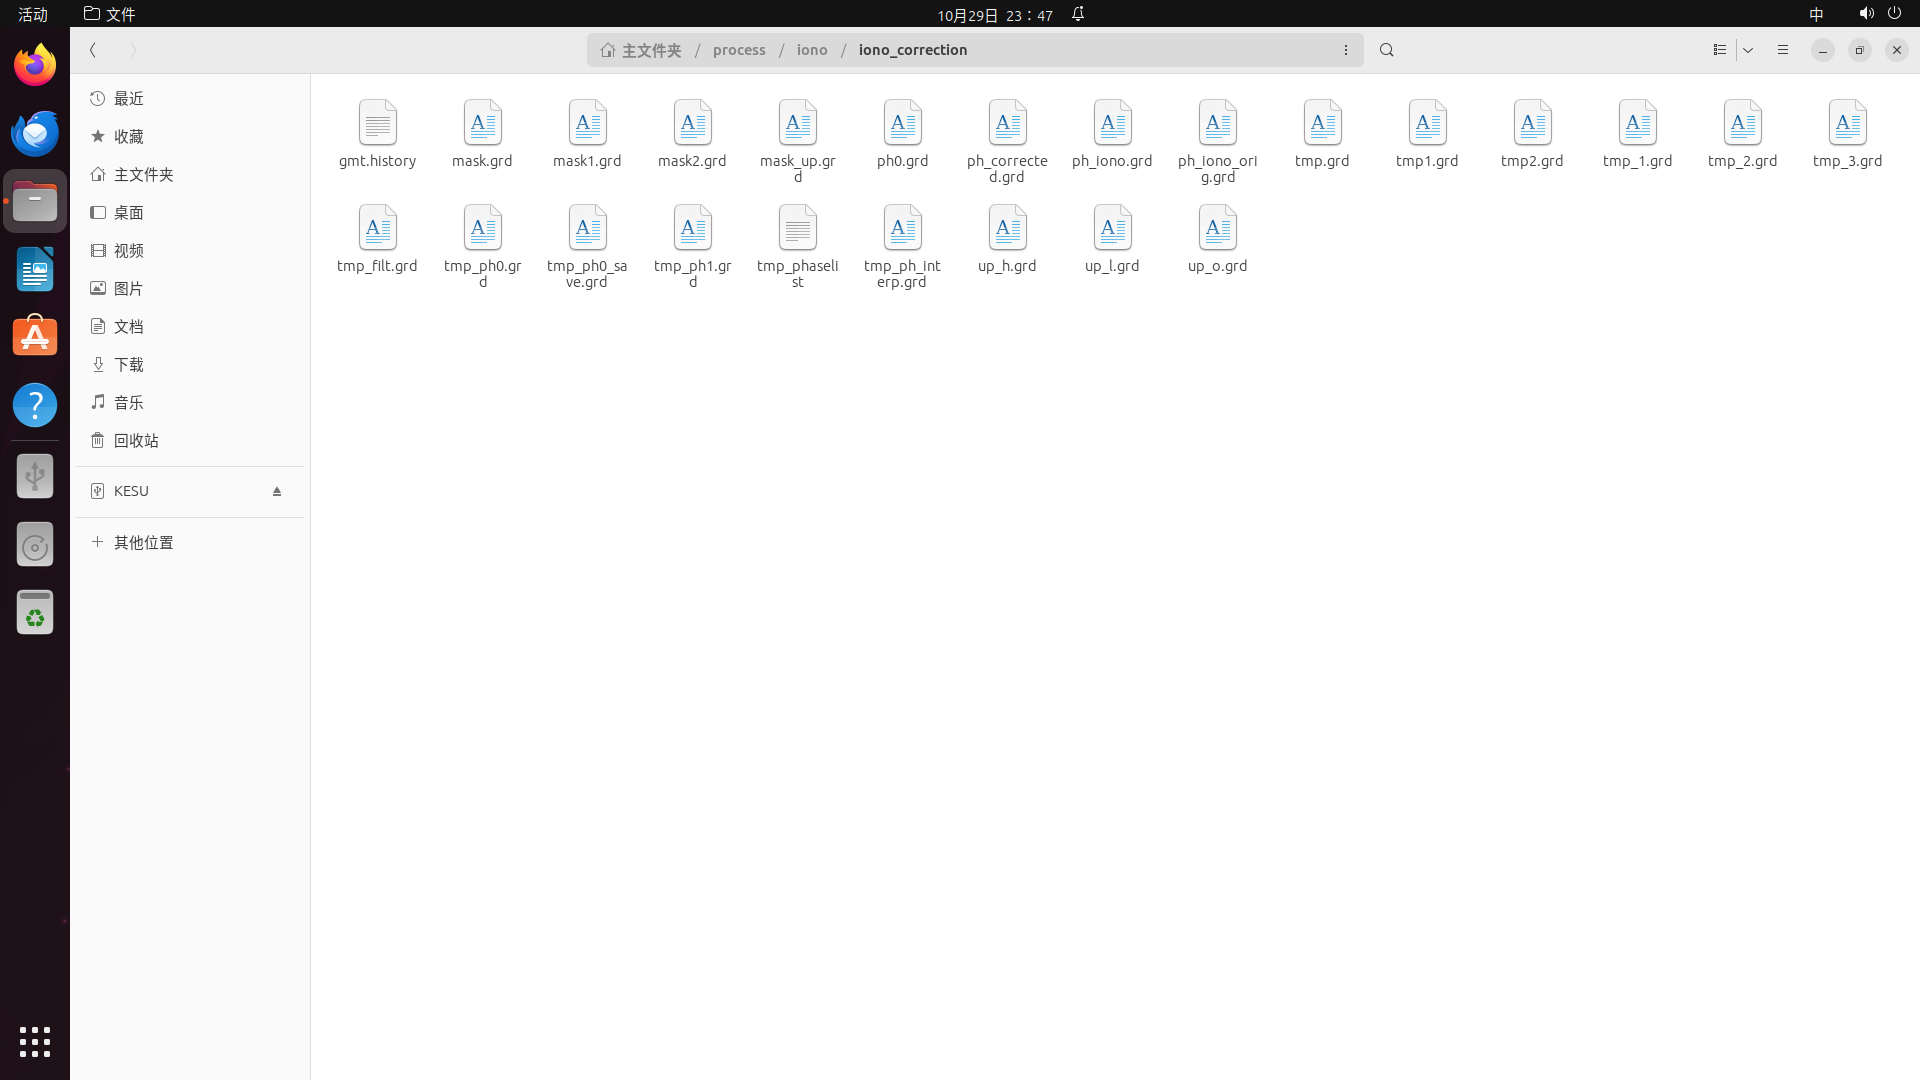Open the 文件 app menu in top bar
This screenshot has width=1920, height=1080.
click(110, 14)
